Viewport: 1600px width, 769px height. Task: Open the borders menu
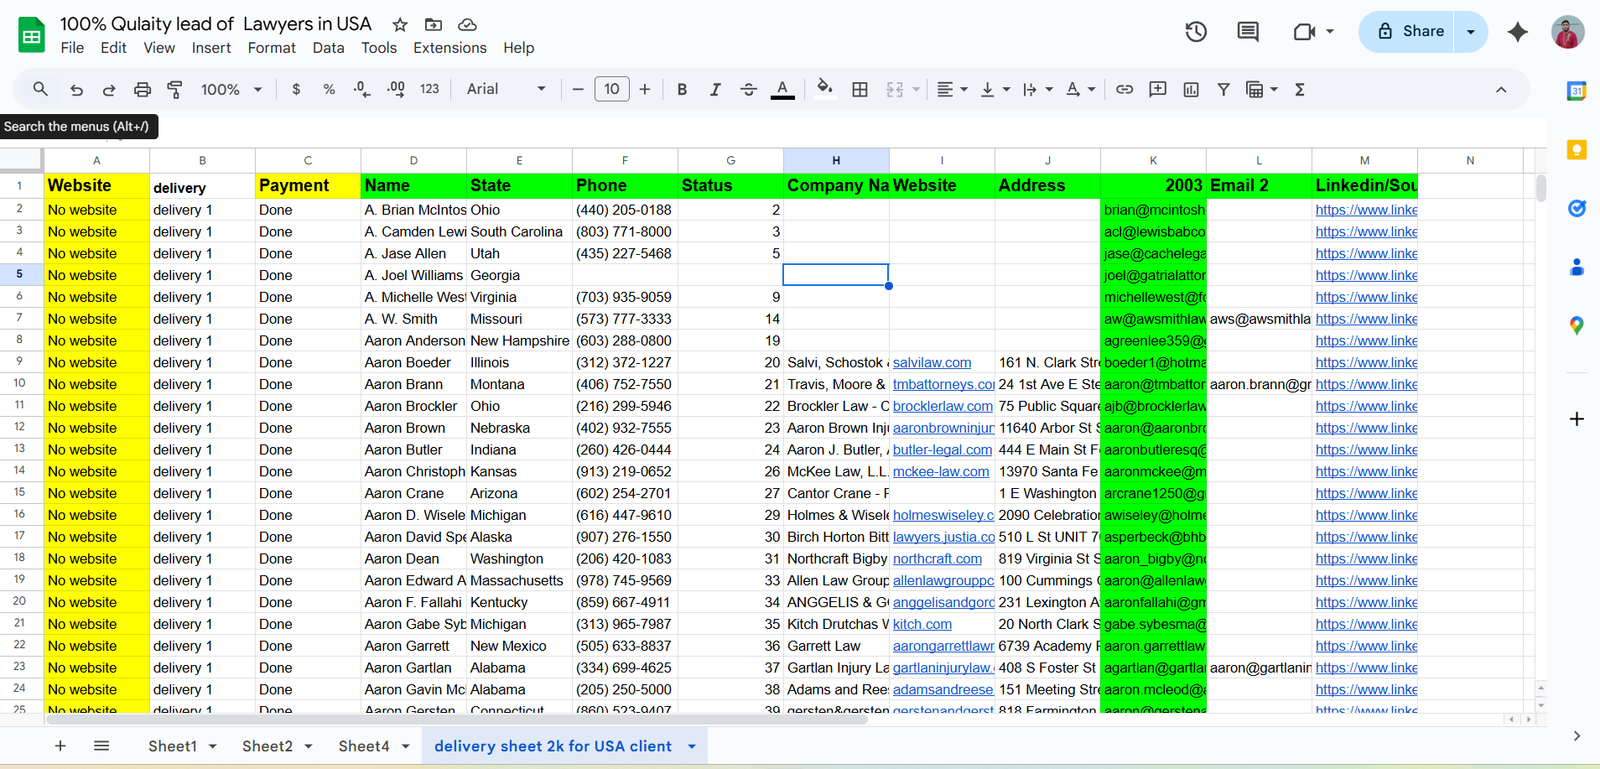click(860, 90)
